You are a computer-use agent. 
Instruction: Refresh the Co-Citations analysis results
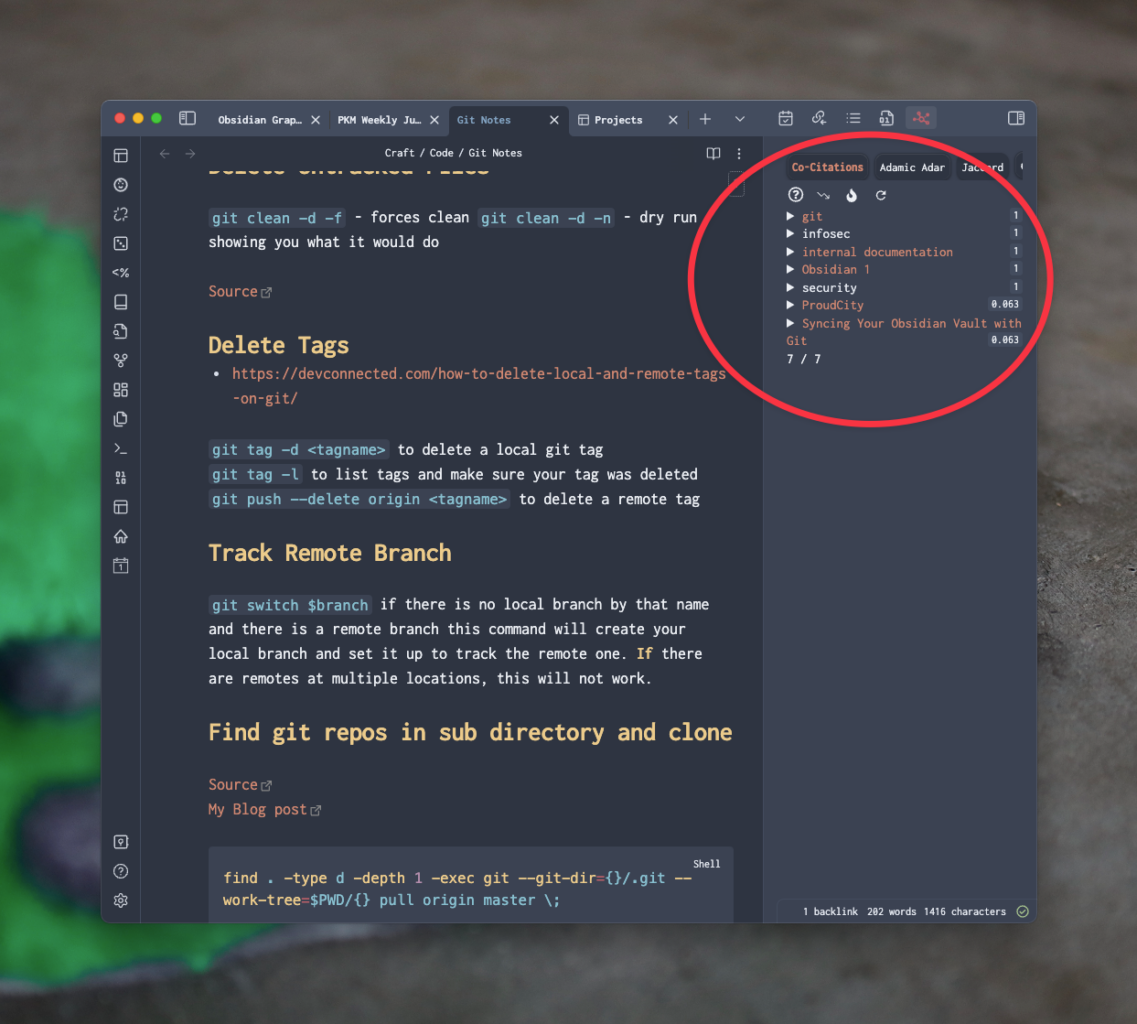pos(881,195)
